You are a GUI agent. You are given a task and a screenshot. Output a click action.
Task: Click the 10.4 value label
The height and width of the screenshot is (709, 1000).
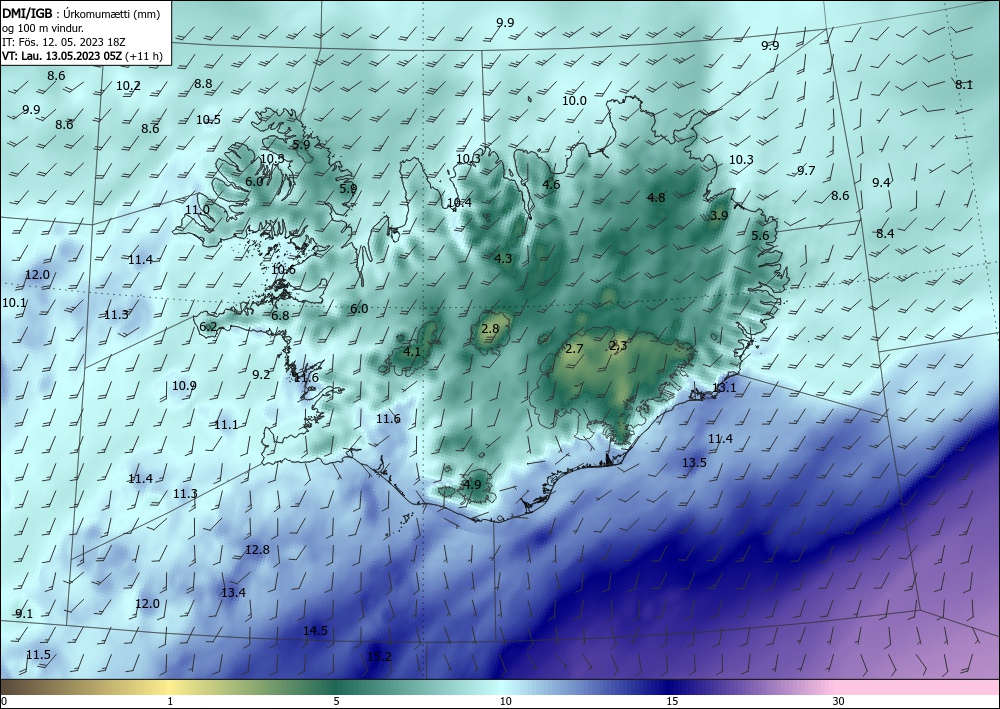click(459, 203)
